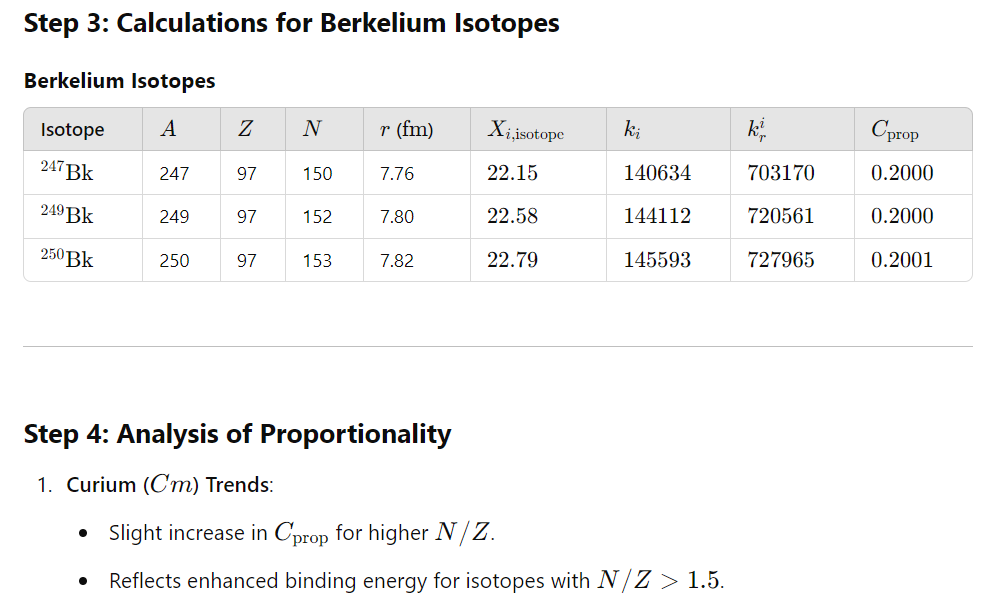Click the Step 3 Berkelium calculations heading
Image resolution: width=986 pixels, height=593 pixels.
pos(291,23)
